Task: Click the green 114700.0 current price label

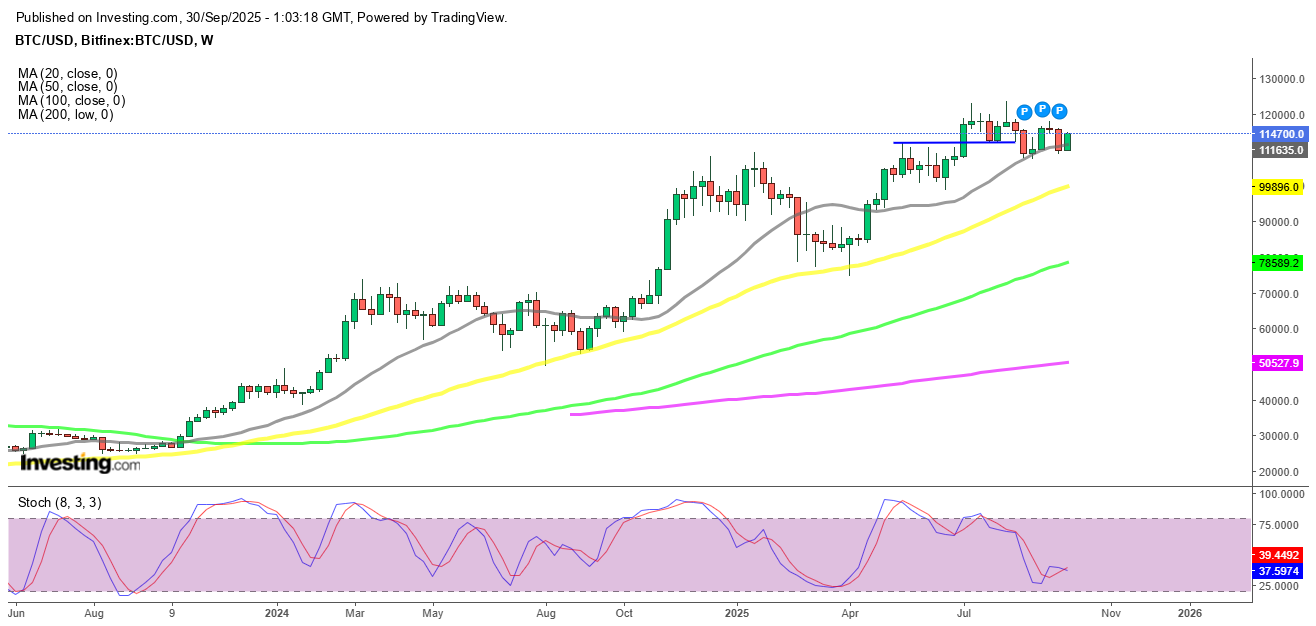Action: 1281,134
